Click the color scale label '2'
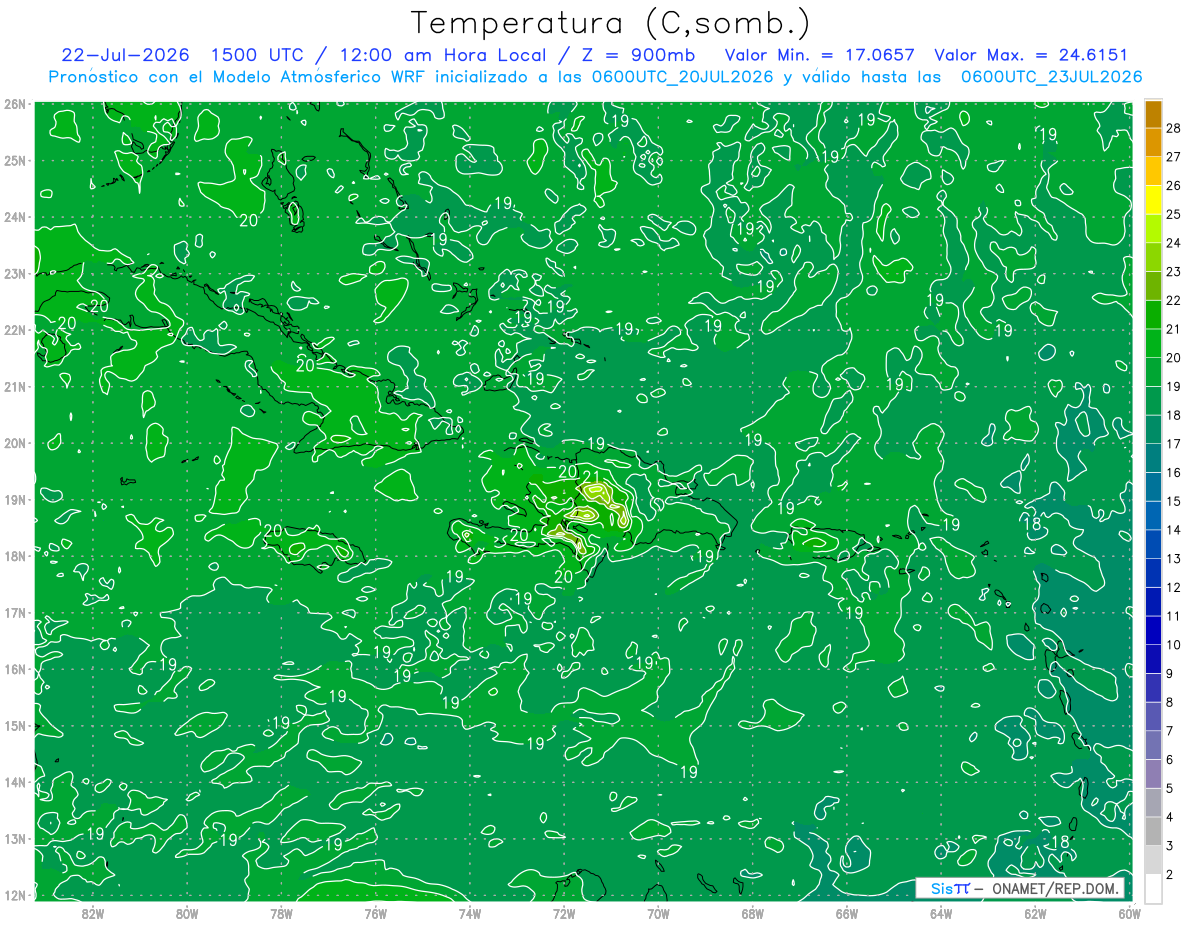 tap(1171, 875)
